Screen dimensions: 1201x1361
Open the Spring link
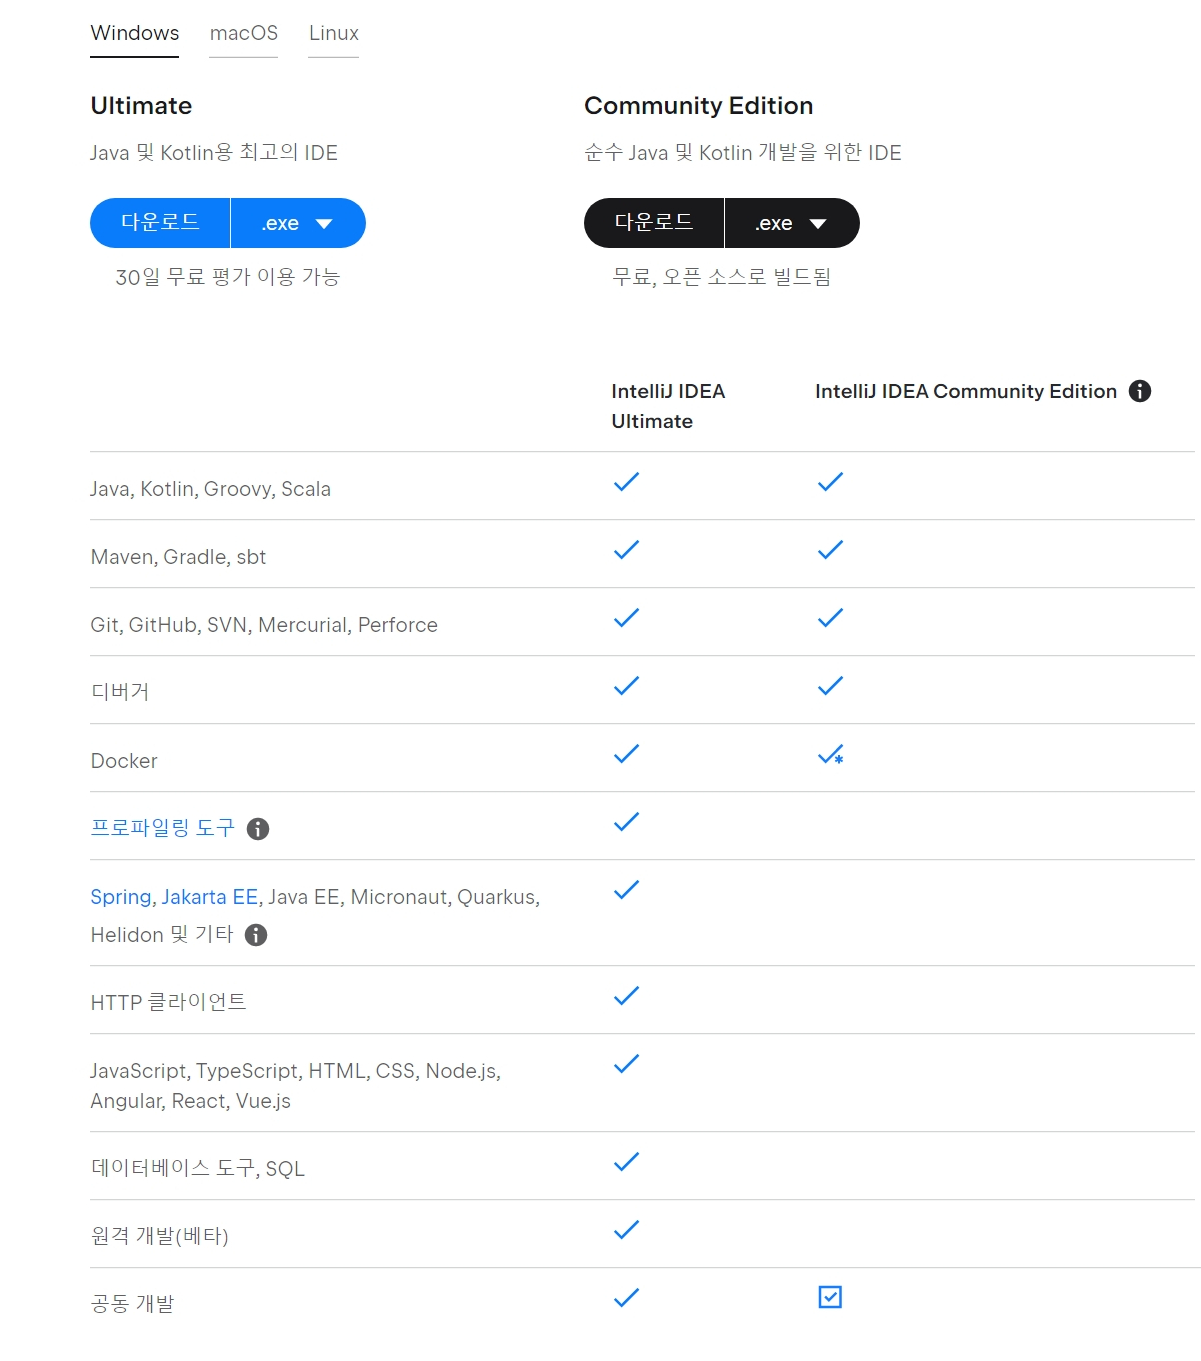point(121,897)
